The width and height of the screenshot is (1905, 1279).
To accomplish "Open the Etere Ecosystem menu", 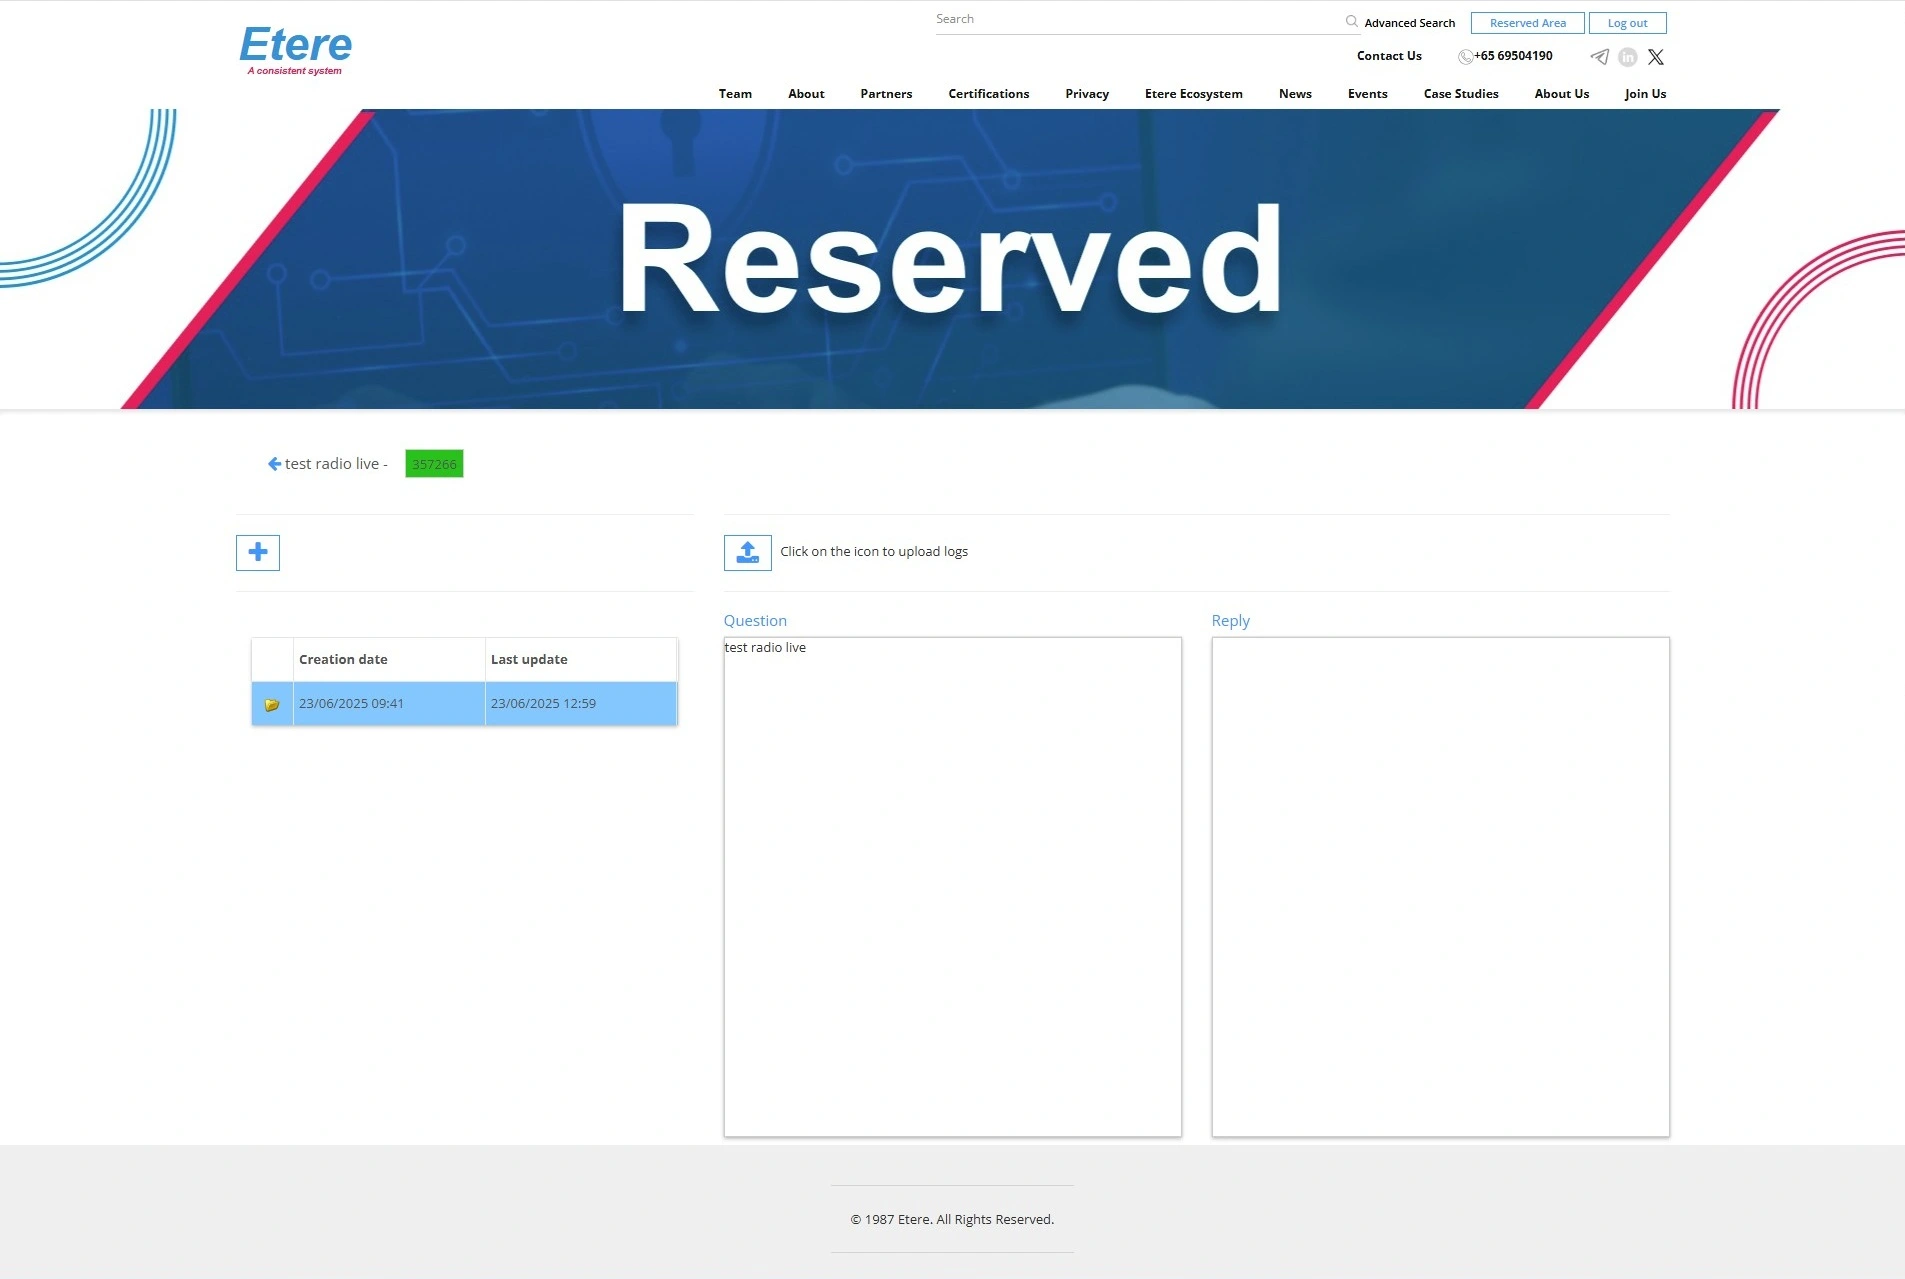I will coord(1193,94).
